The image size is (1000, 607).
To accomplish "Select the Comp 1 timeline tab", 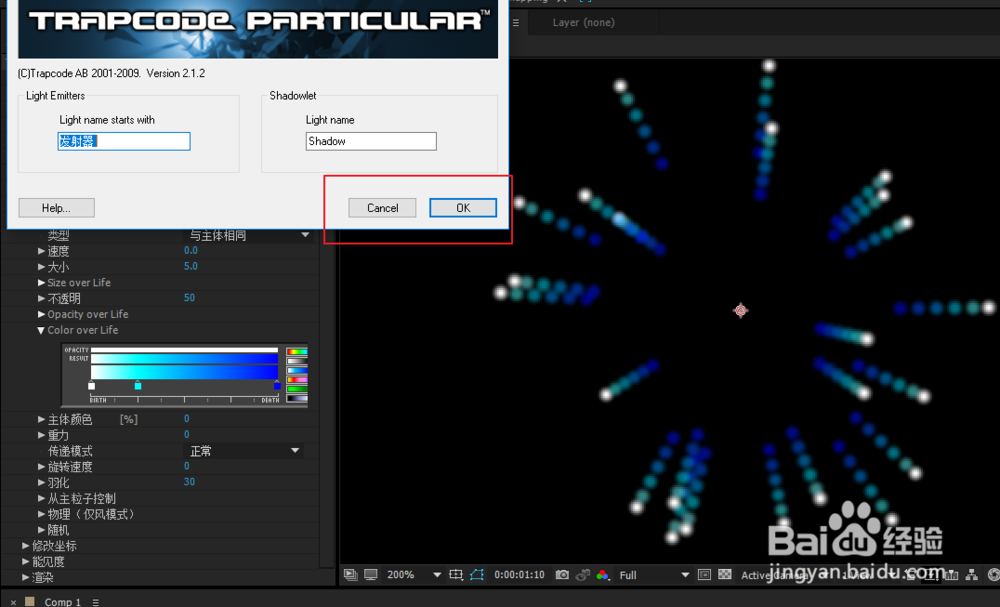I will coord(62,602).
